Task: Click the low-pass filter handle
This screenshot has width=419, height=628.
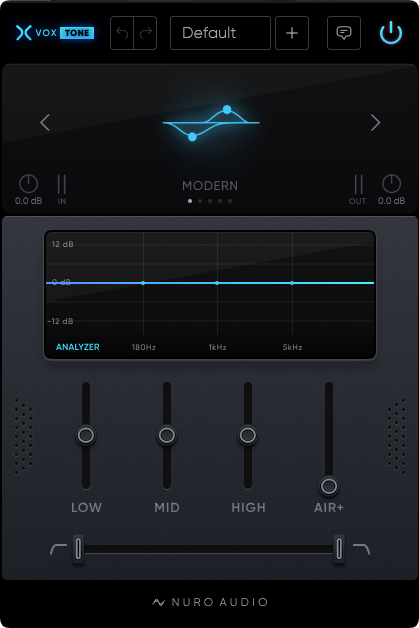Action: coord(339,549)
